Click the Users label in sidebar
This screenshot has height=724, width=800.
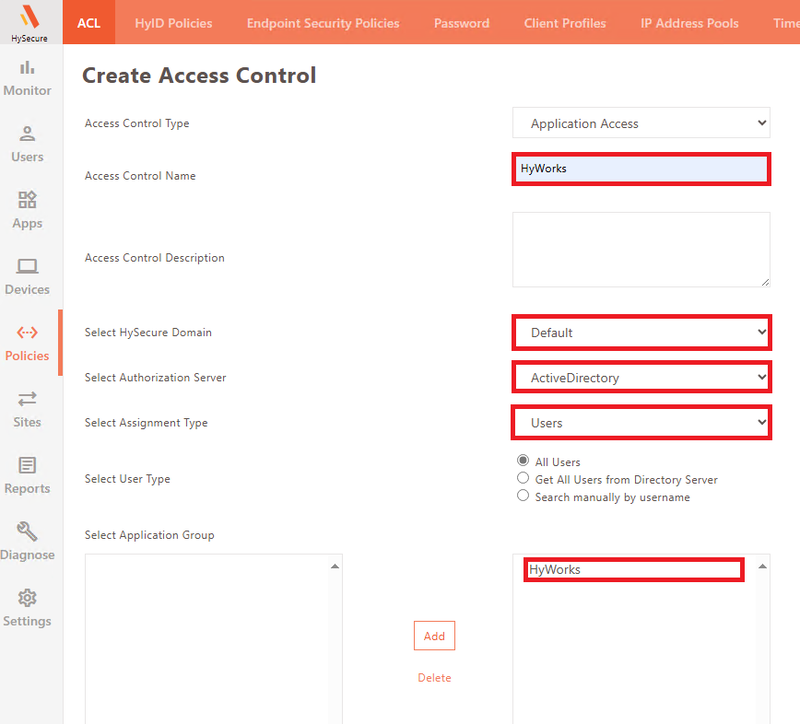coord(27,157)
